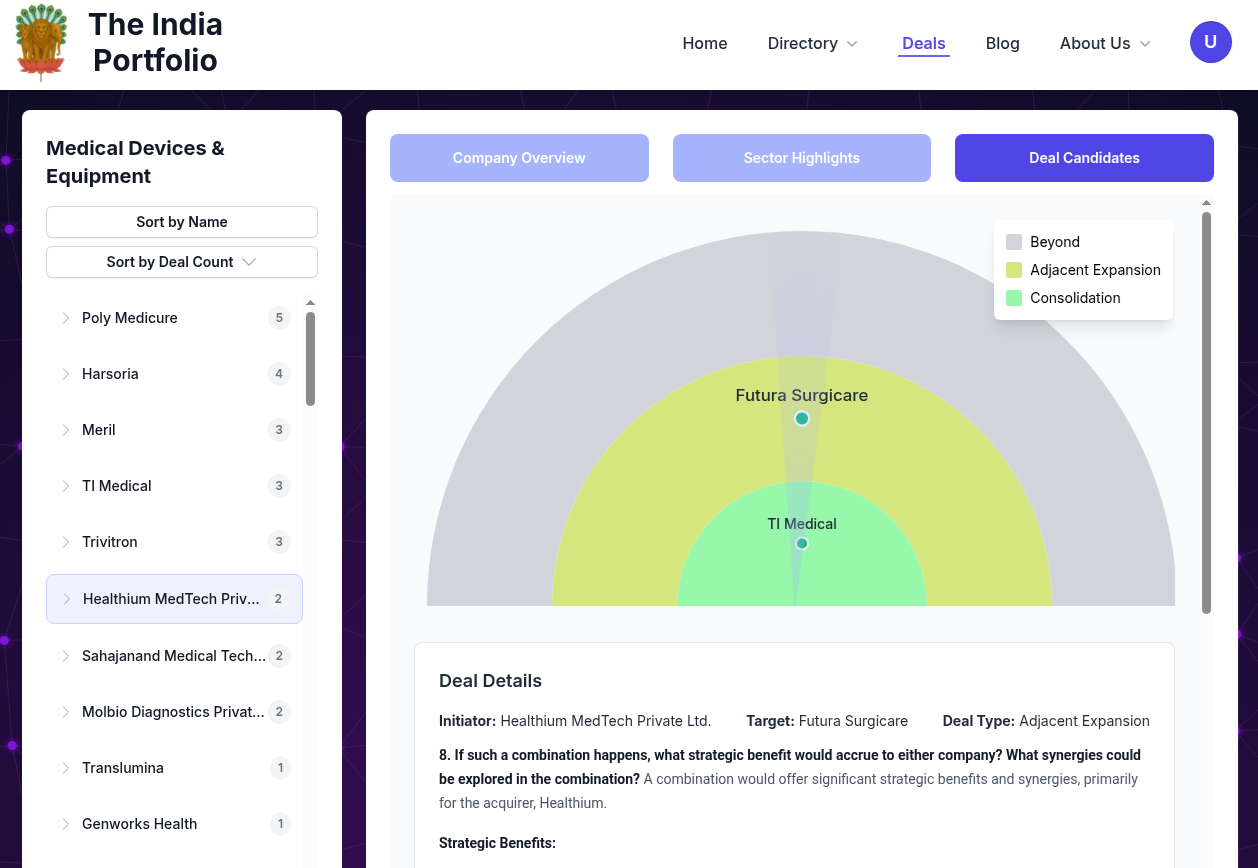Click the India Portfolio peacock logo
The image size is (1258, 868).
[41, 43]
